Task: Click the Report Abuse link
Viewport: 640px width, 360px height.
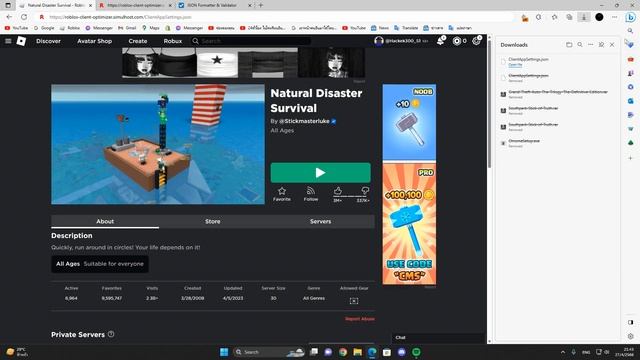Action: (x=360, y=319)
